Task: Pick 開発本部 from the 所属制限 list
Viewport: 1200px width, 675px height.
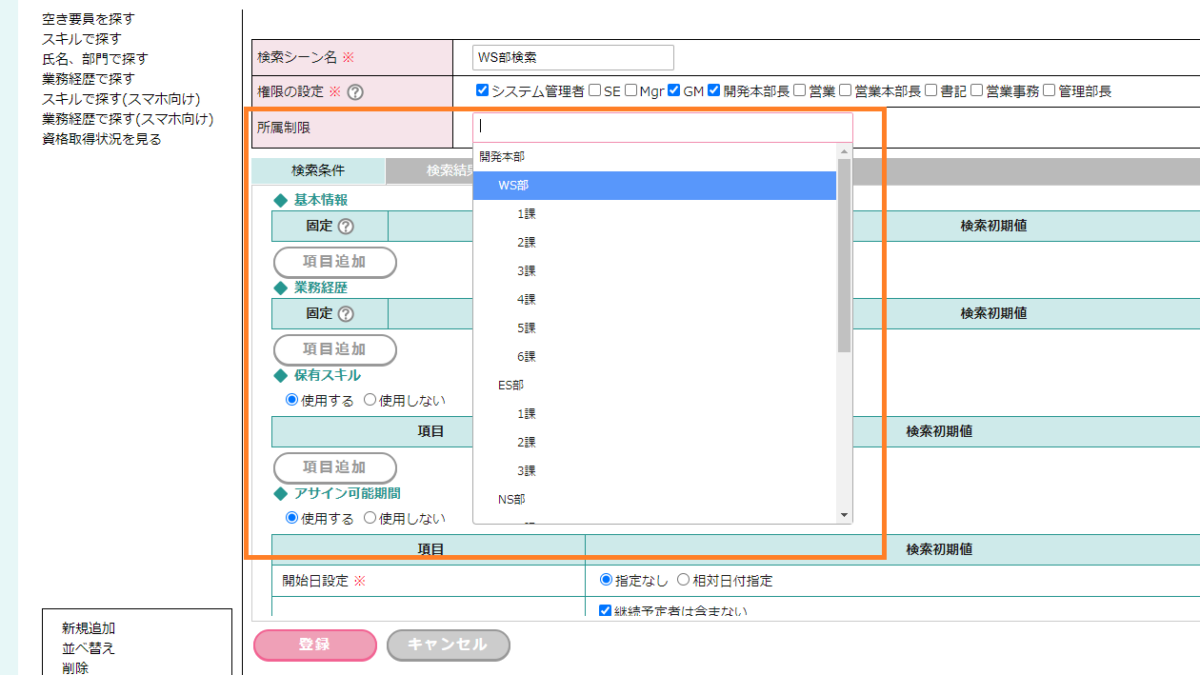Action: point(502,157)
